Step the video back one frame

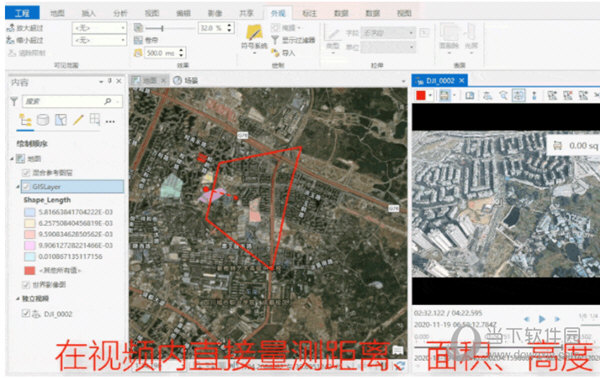pos(527,319)
